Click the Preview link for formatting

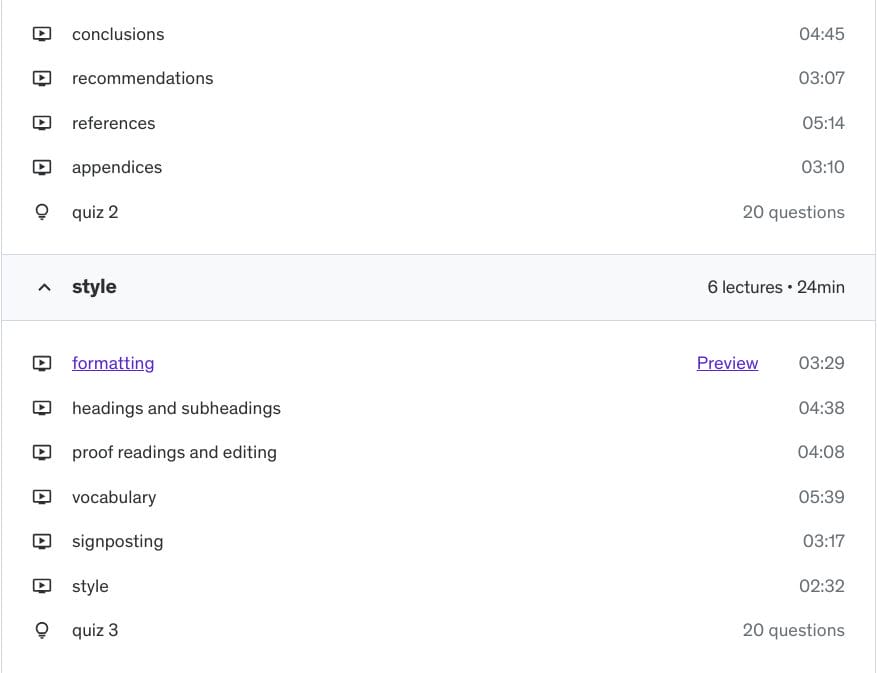(727, 363)
